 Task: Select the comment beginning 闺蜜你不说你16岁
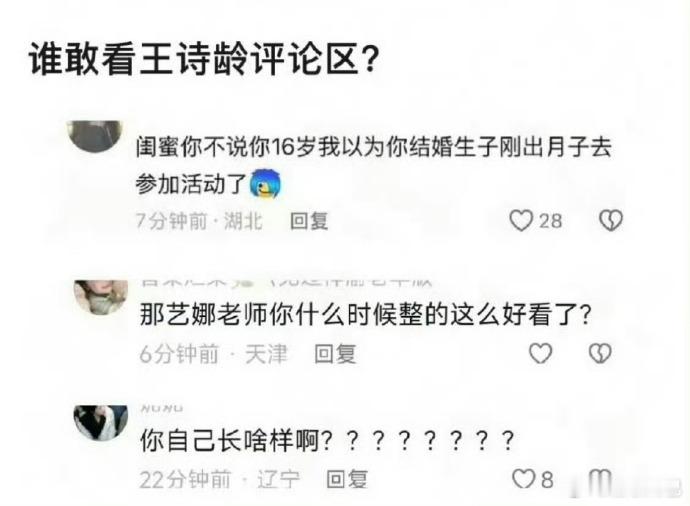click(374, 165)
